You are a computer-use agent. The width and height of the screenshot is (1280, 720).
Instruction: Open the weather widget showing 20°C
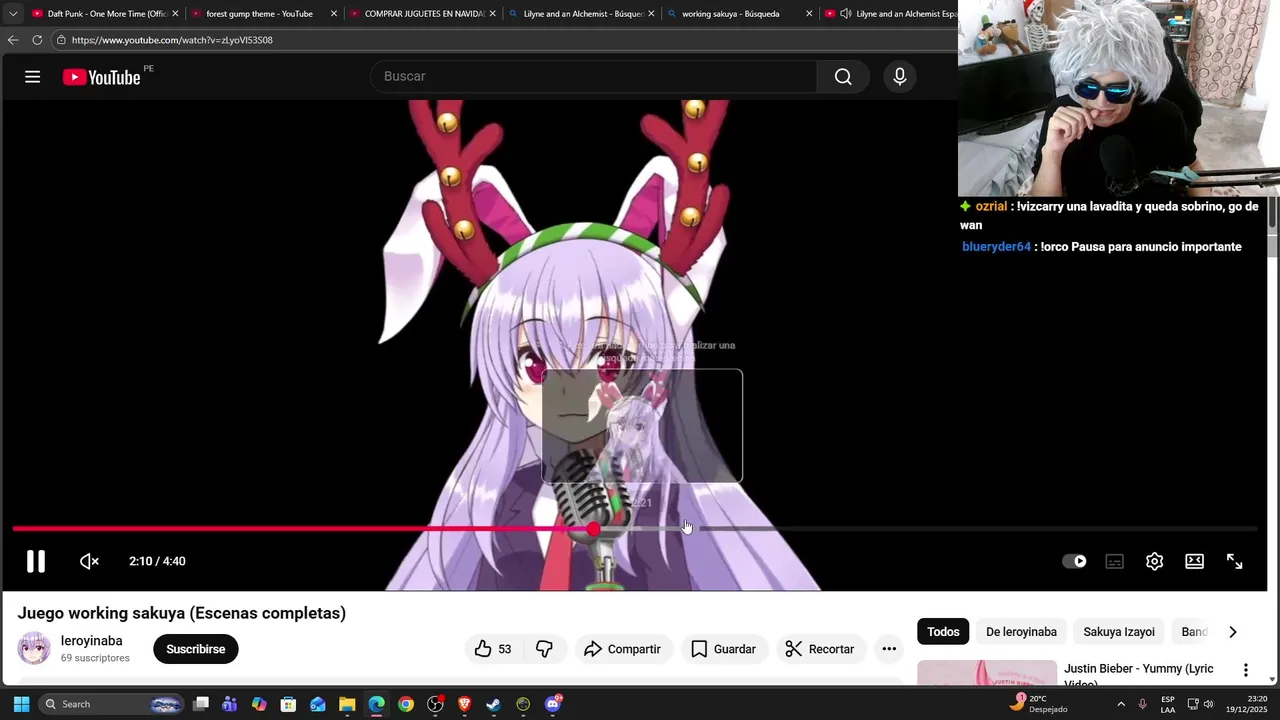(x=1038, y=704)
